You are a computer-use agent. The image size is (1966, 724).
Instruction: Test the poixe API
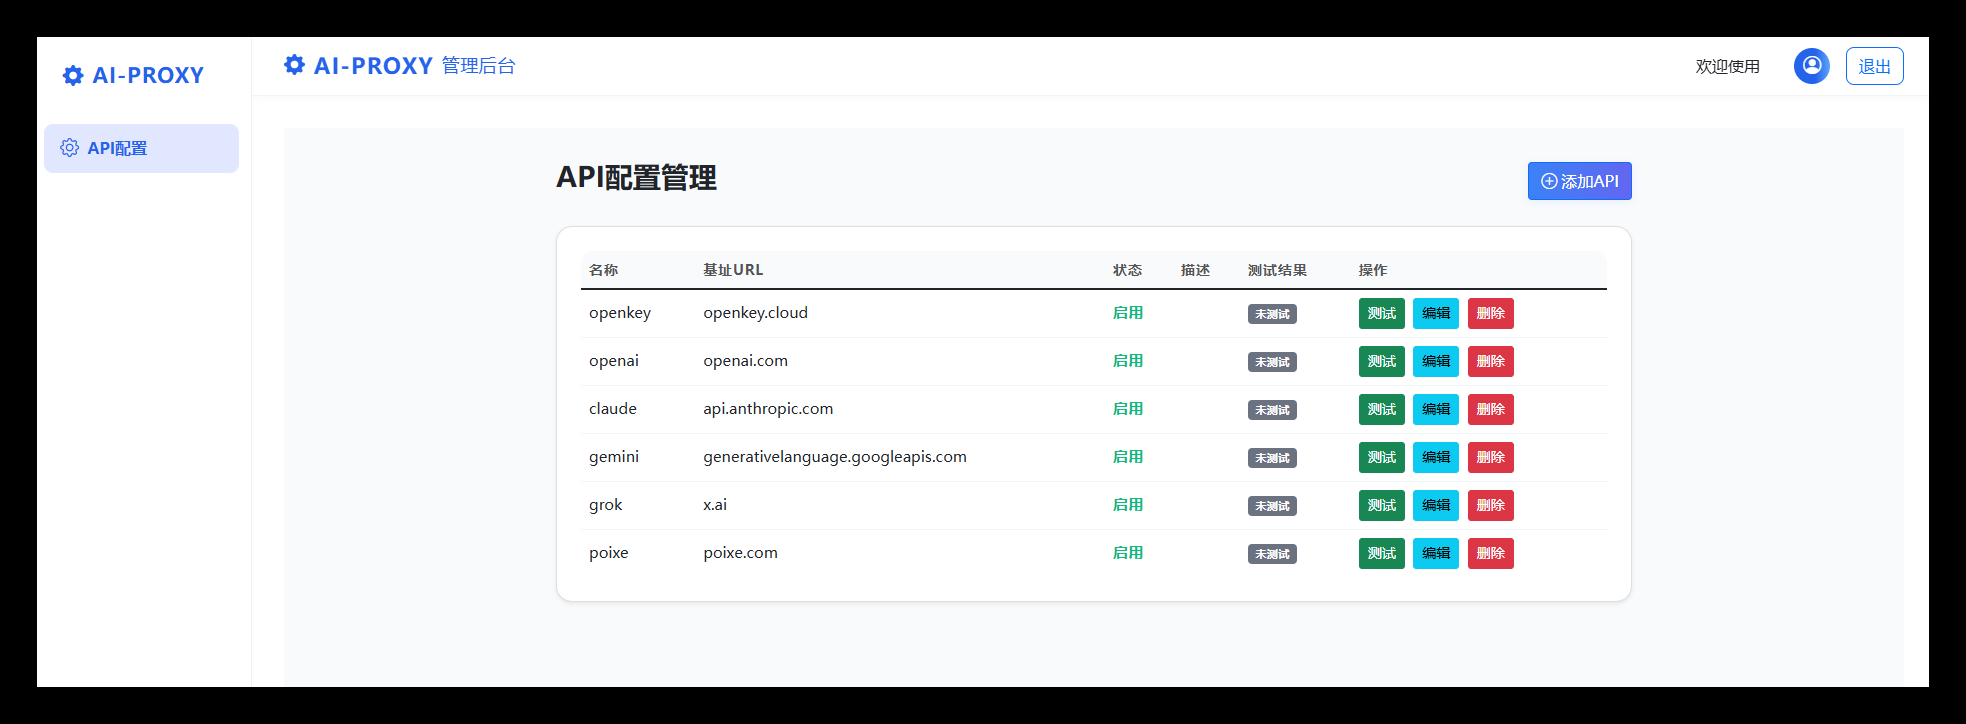tap(1381, 553)
